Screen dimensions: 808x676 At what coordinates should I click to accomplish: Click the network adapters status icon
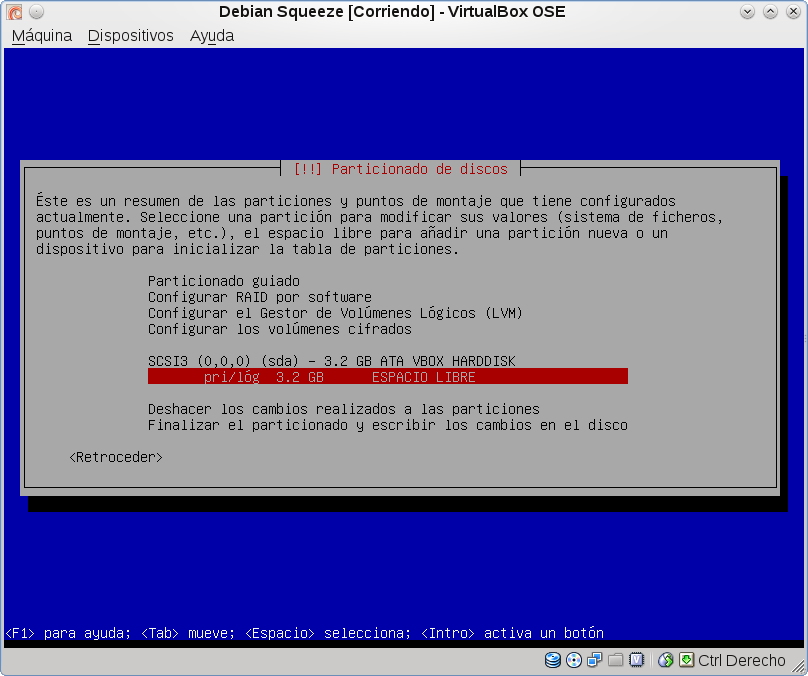coord(595,660)
